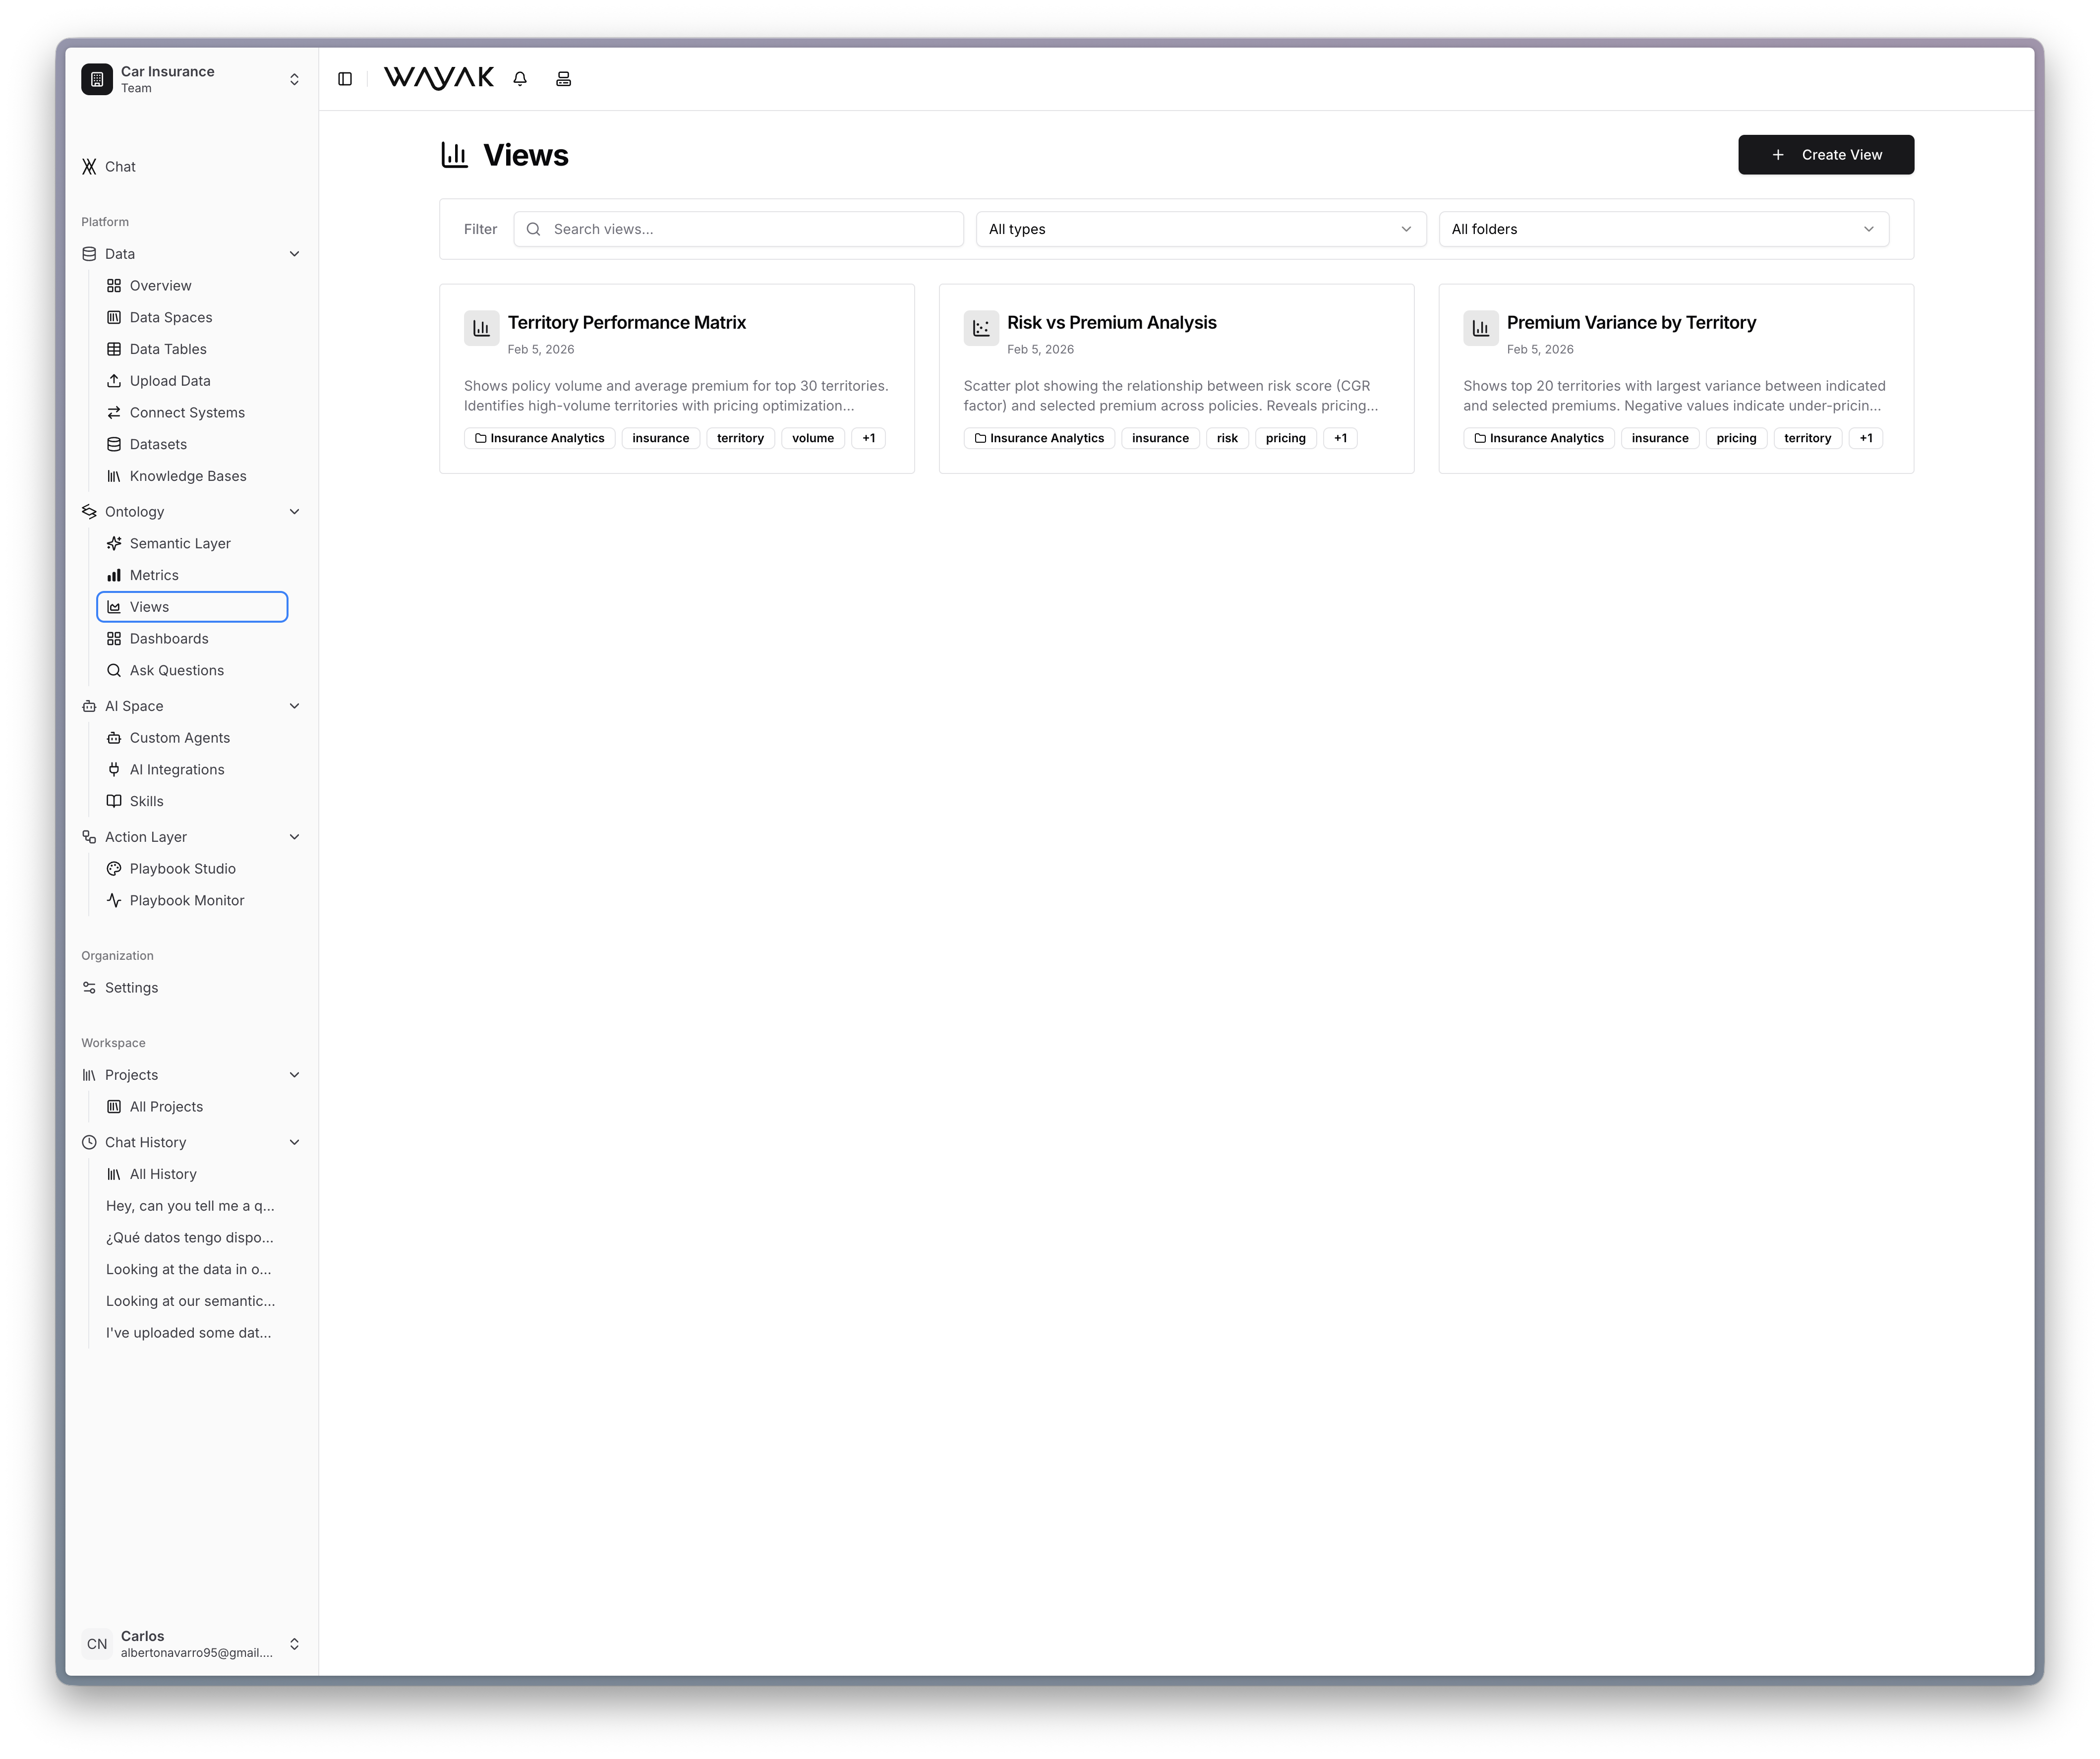Click the Metrics bar chart icon

pyautogui.click(x=114, y=576)
